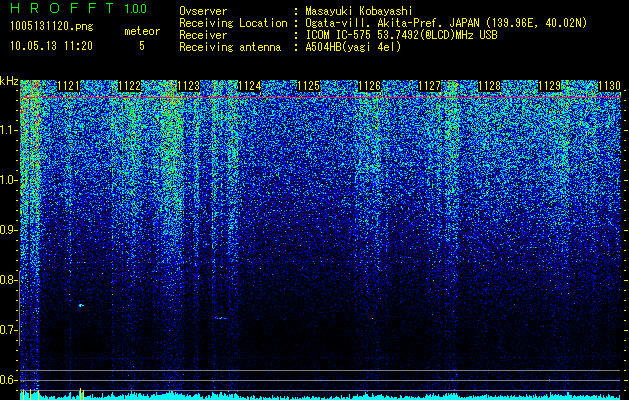Click the 1130 time marker

click(609, 86)
